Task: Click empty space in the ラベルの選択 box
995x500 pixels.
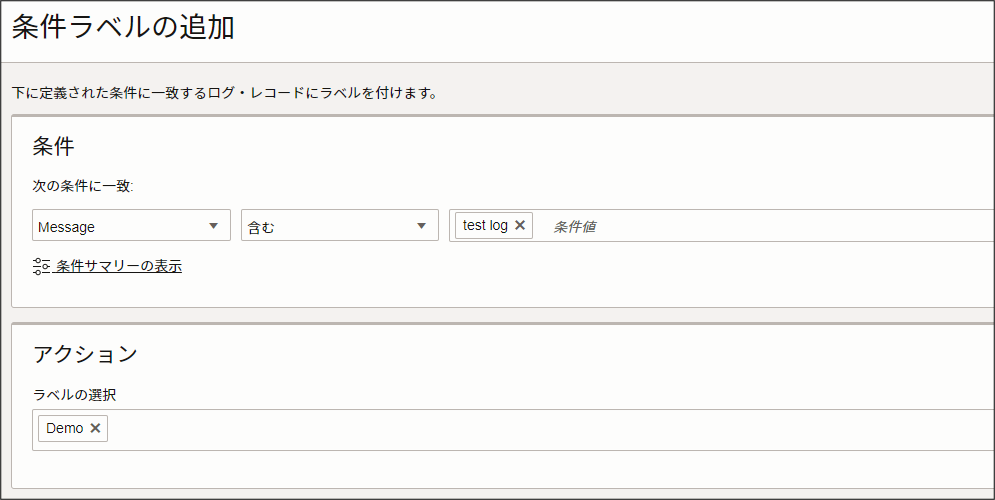Action: (x=500, y=429)
